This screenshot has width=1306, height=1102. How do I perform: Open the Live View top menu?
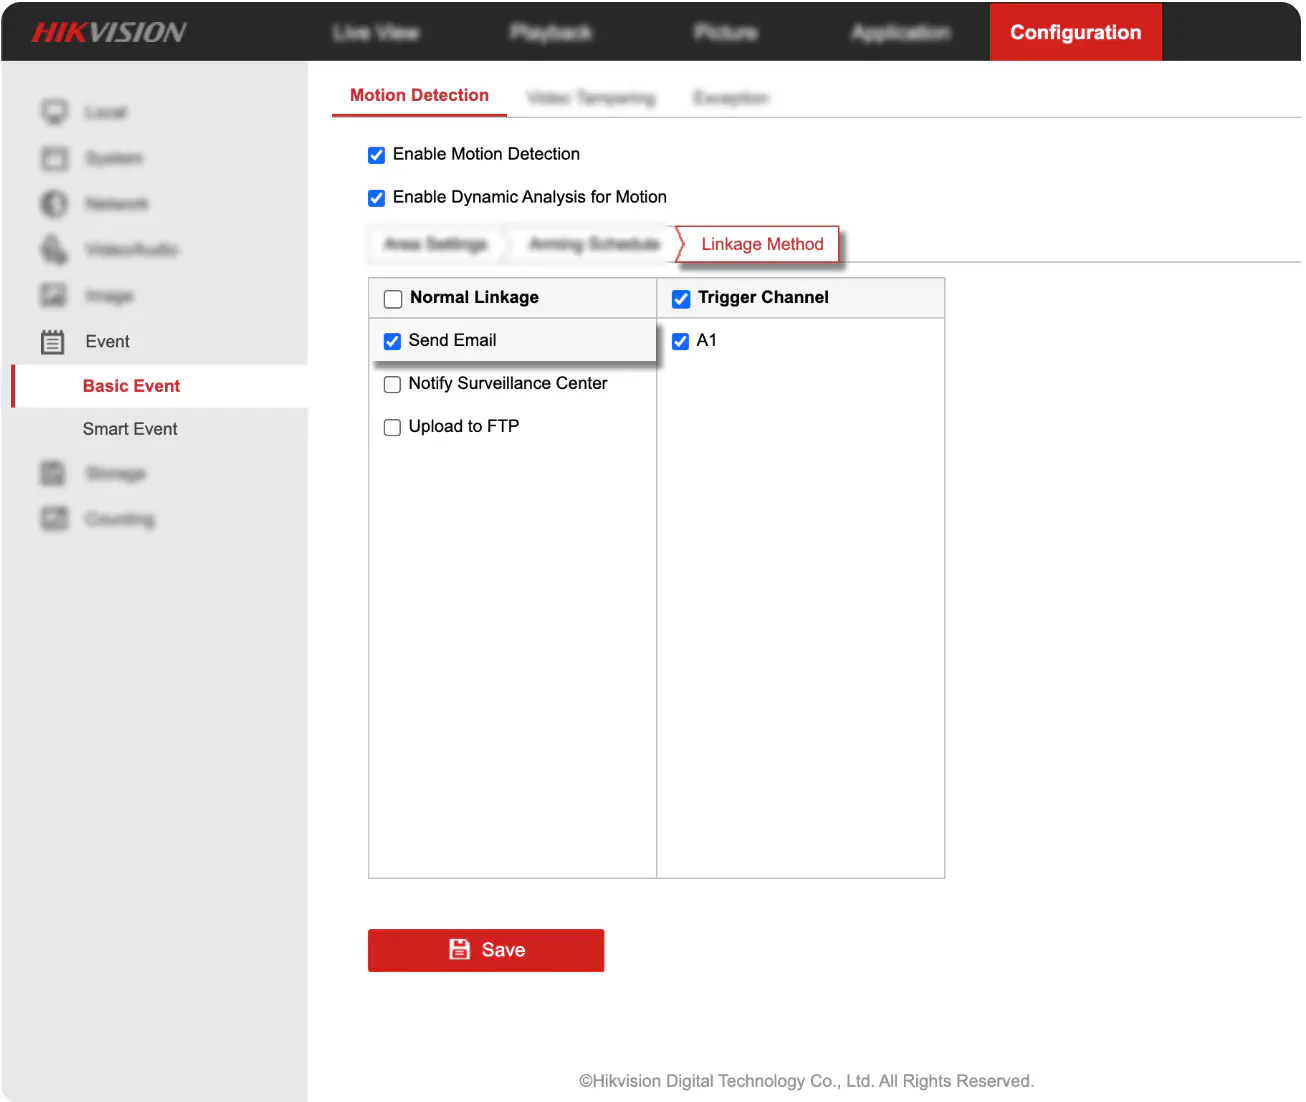pos(376,32)
